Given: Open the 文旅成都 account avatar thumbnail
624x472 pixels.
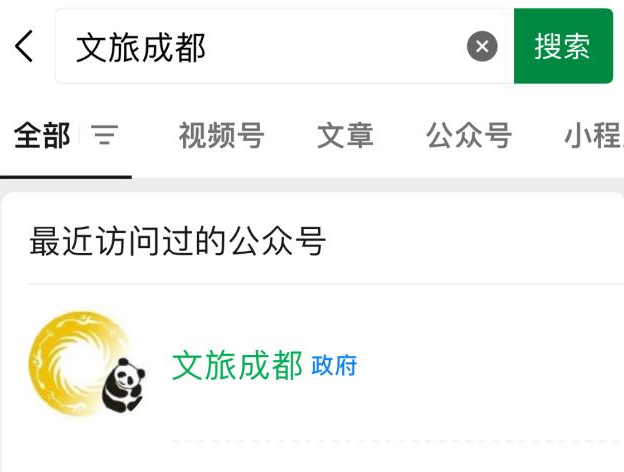Looking at the screenshot, I should [87, 364].
